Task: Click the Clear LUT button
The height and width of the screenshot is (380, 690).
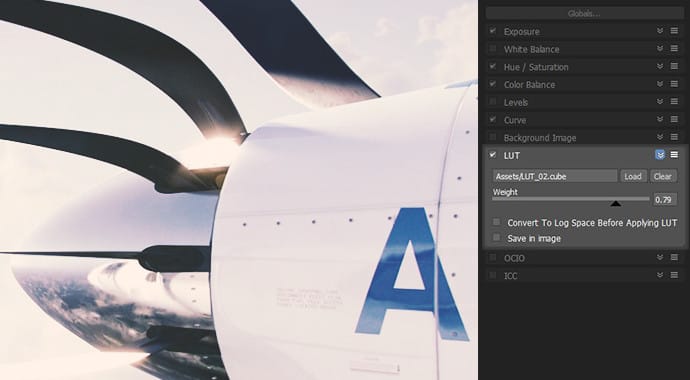Action: pos(663,176)
